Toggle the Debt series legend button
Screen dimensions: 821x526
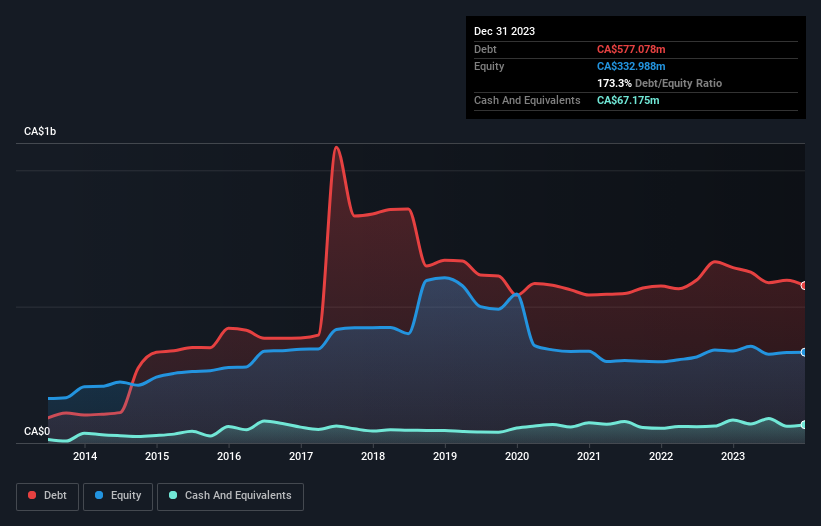48,496
